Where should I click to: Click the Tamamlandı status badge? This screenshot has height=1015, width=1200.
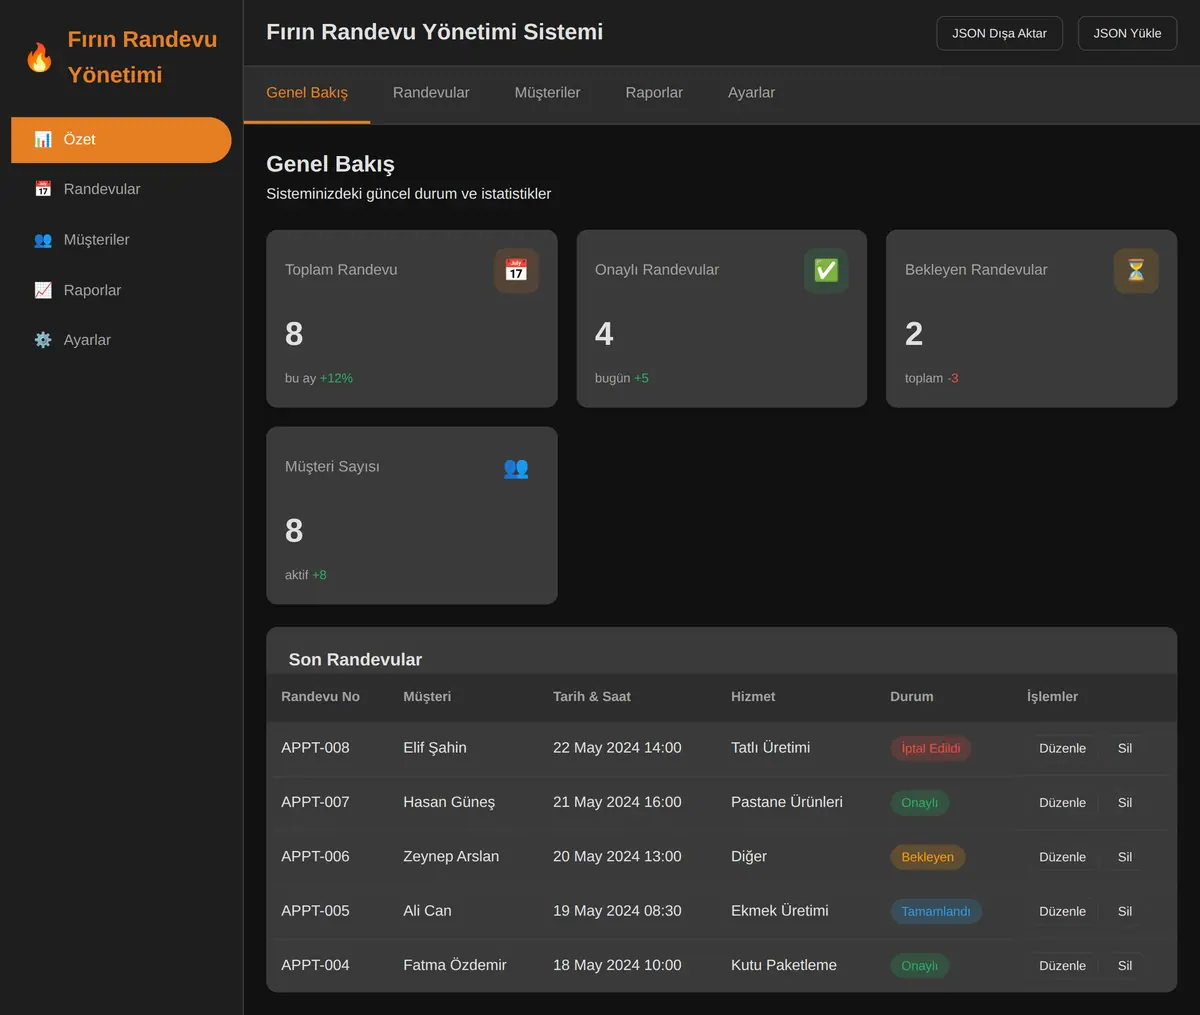click(x=936, y=911)
